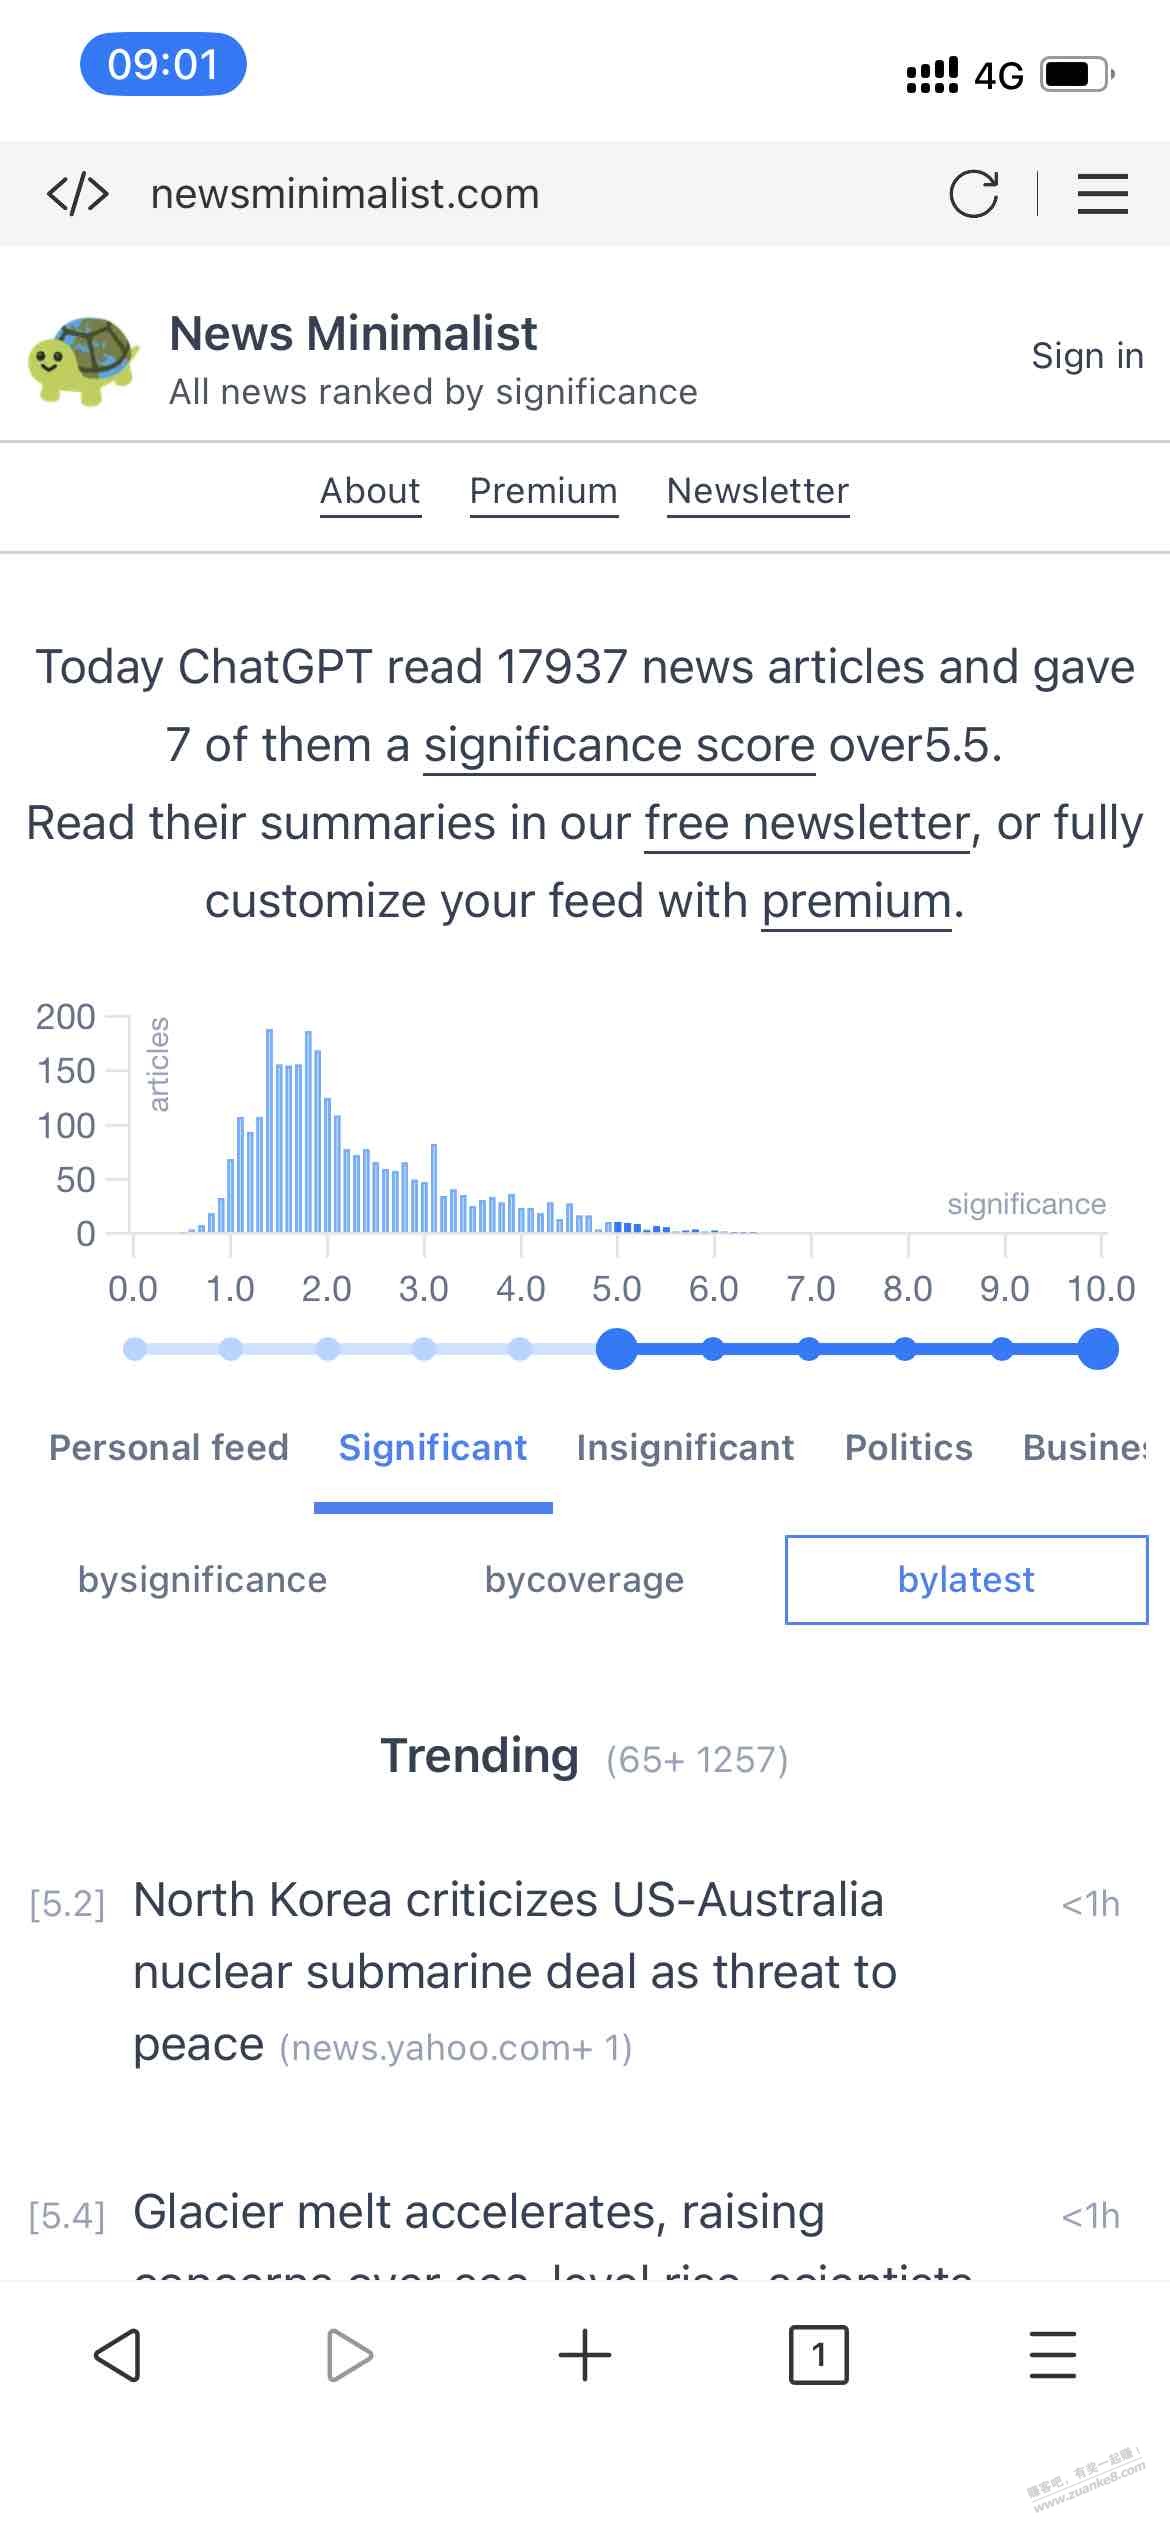The width and height of the screenshot is (1170, 2532).
Task: Select the bycoverage sort option
Action: pyautogui.click(x=585, y=1580)
